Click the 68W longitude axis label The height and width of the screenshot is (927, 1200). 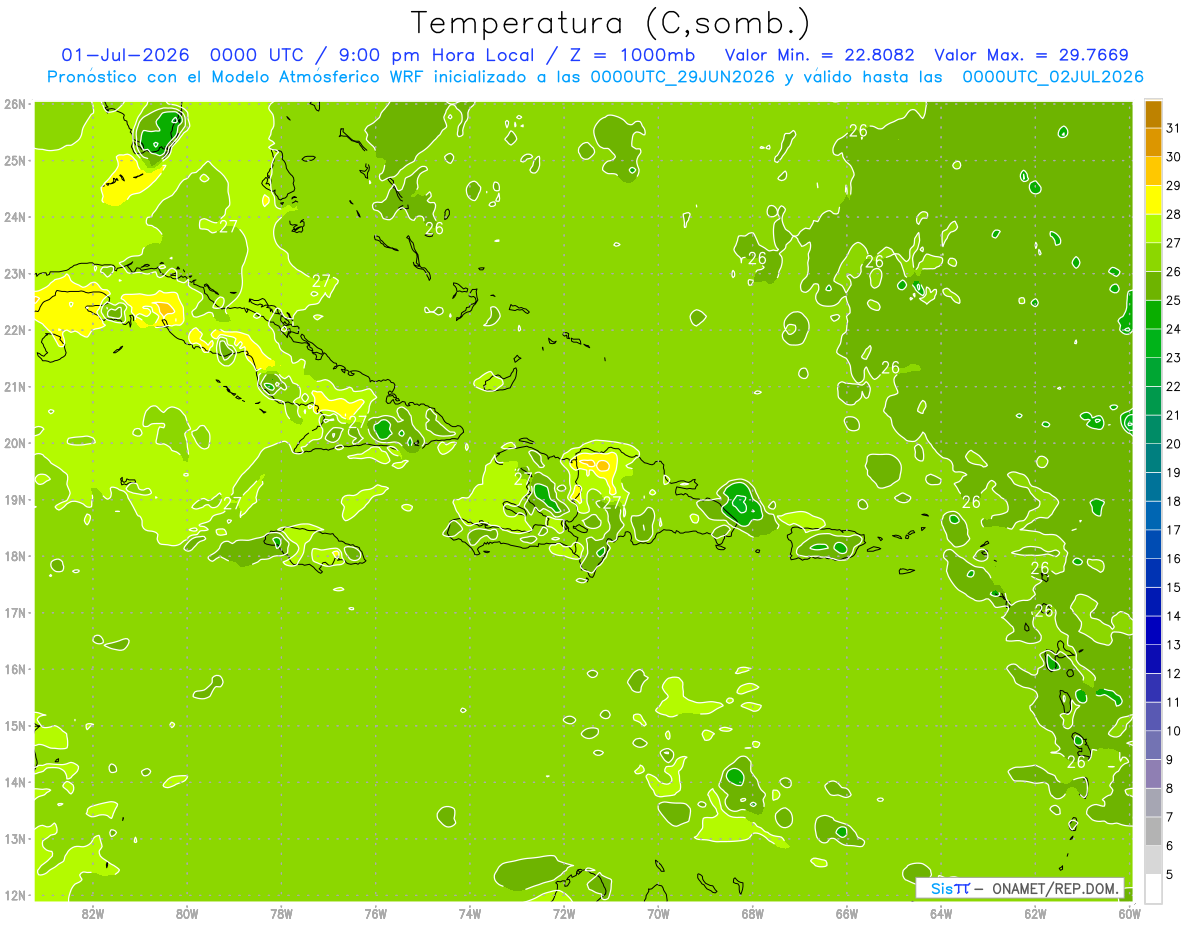pyautogui.click(x=753, y=914)
